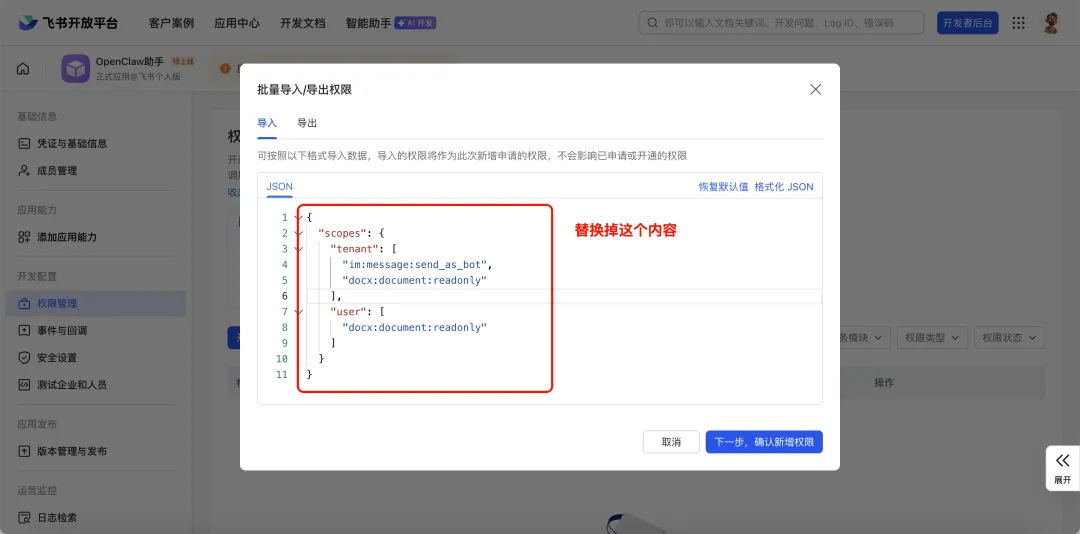Click the 取消 button
Screen dimensions: 1080x534
click(671, 442)
